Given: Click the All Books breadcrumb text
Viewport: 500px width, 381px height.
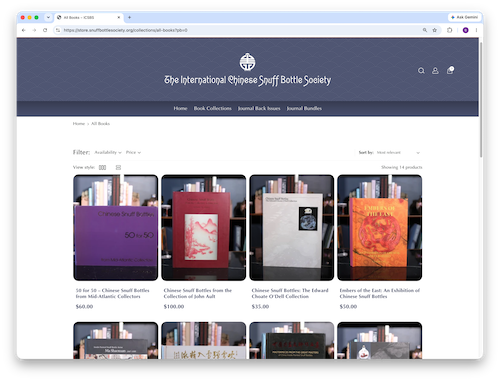Looking at the screenshot, I should click(100, 124).
